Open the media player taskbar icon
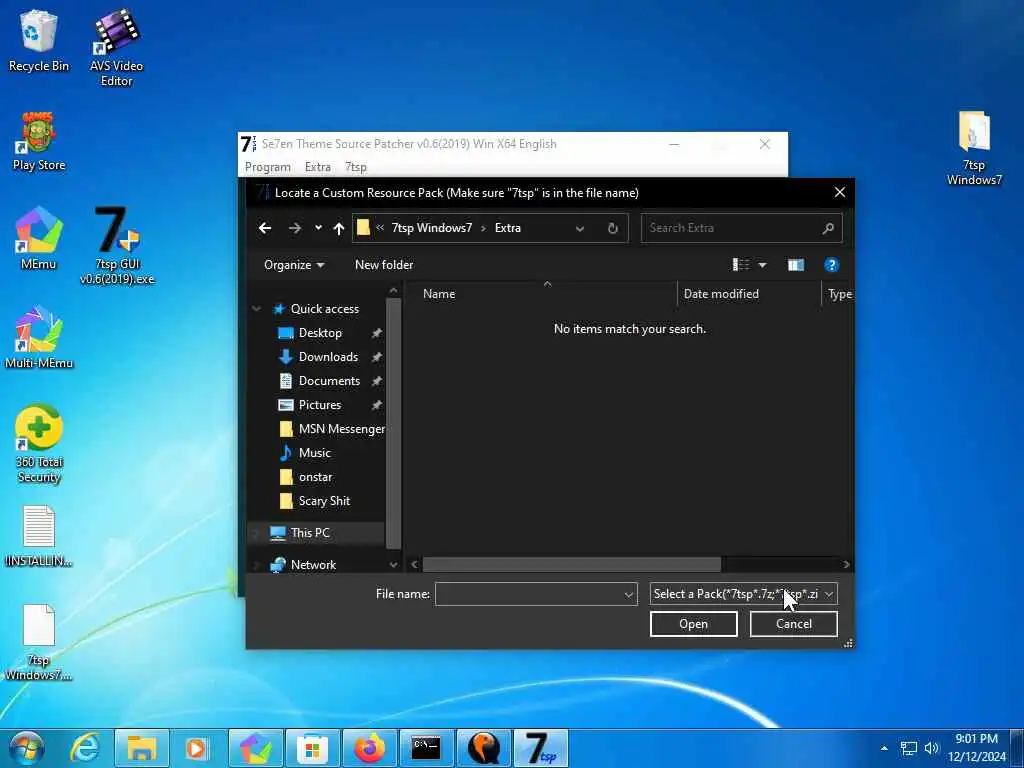This screenshot has width=1024, height=768. click(x=197, y=748)
